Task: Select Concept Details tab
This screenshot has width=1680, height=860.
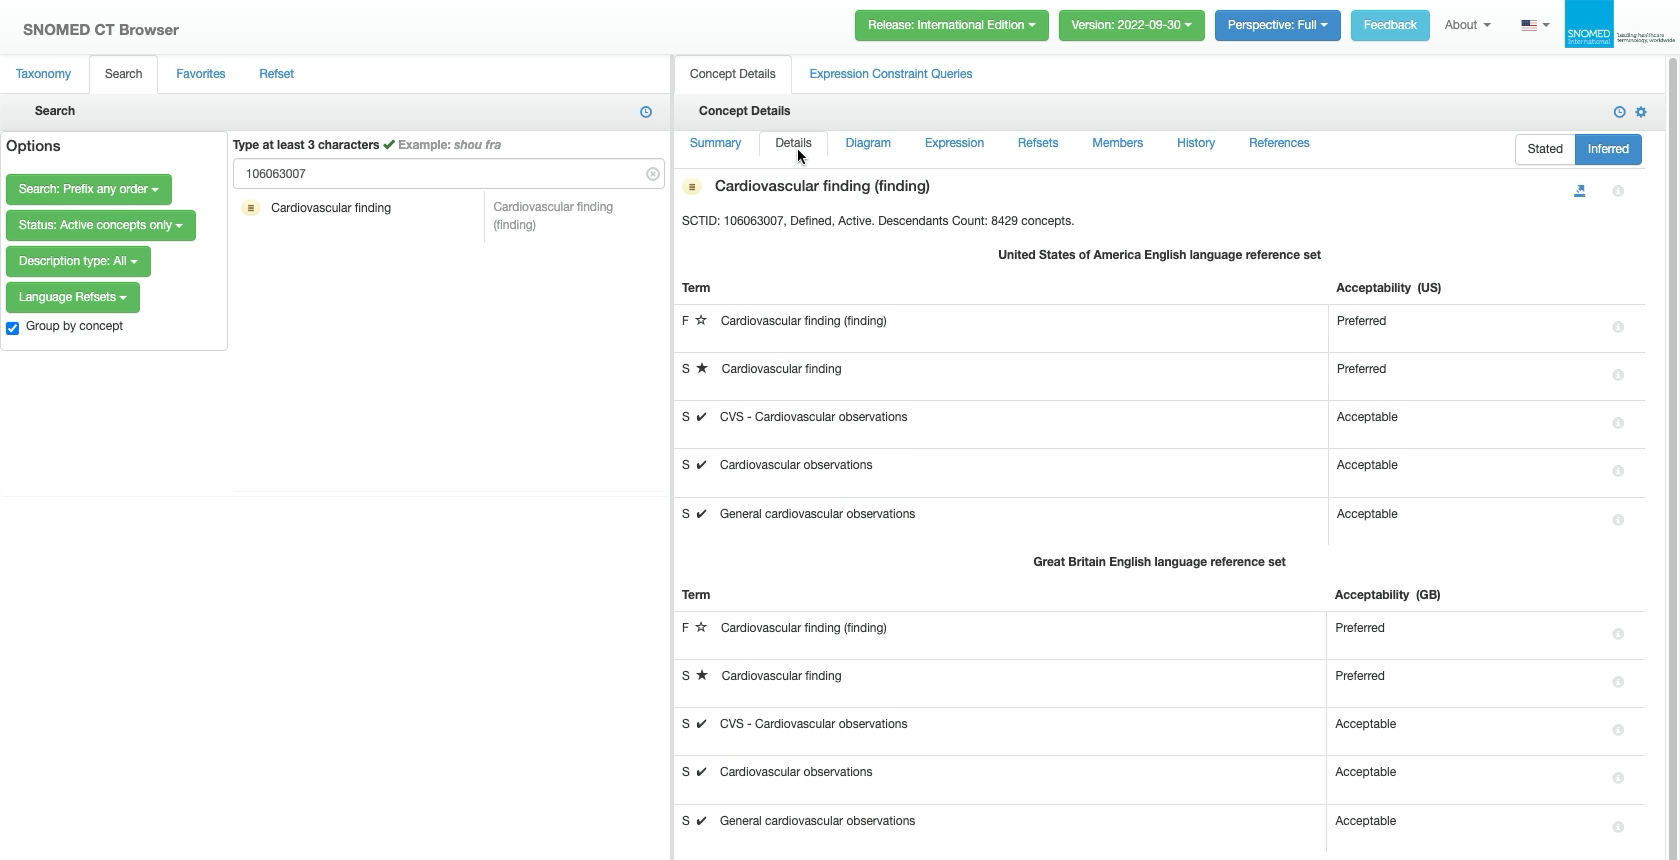Action: [732, 74]
